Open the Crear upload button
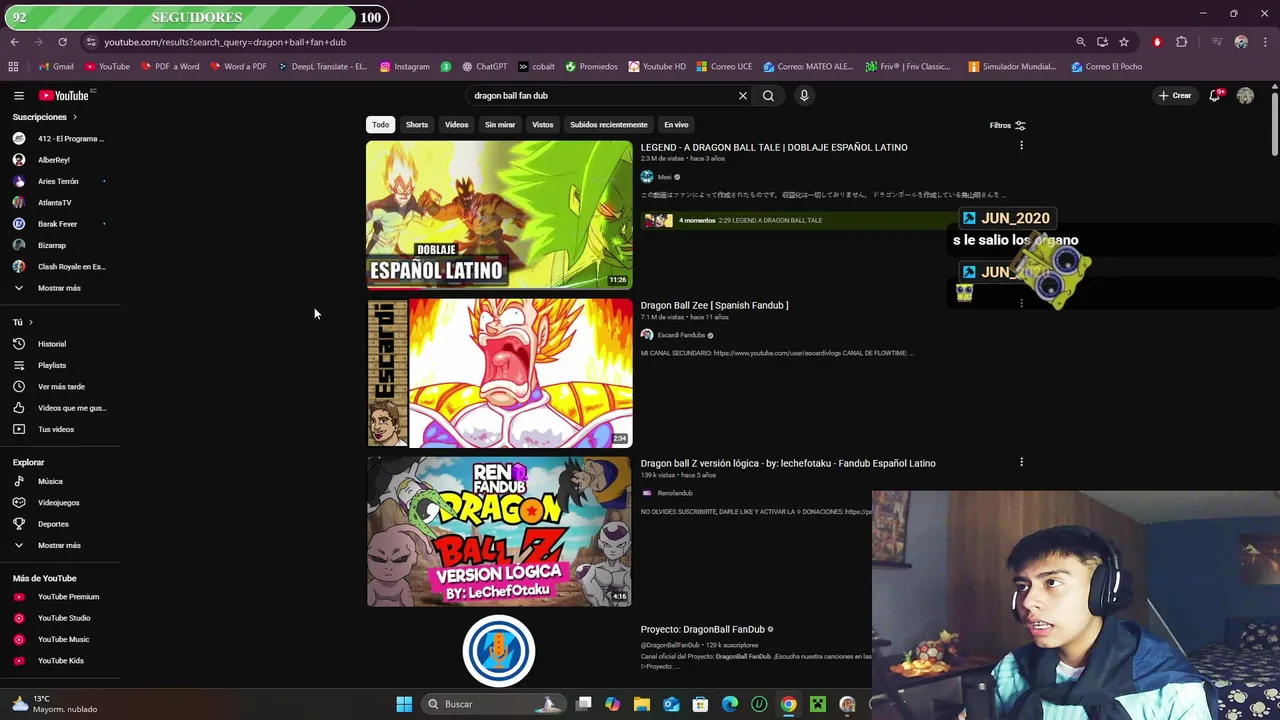 coord(1174,96)
